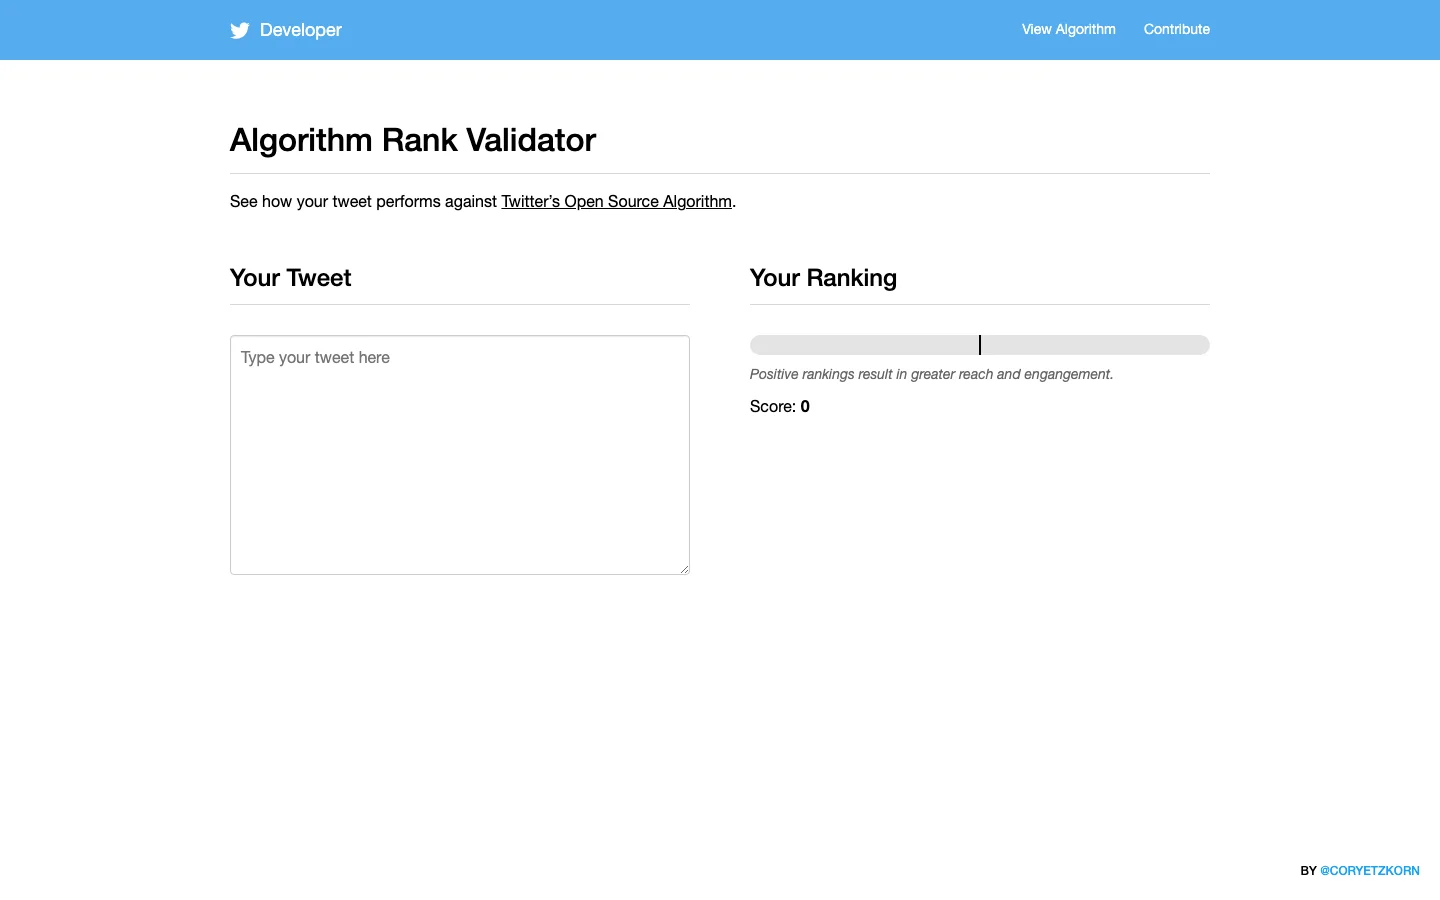Visit the @CORYETZKORN author link
This screenshot has height=900, width=1440.
point(1369,871)
